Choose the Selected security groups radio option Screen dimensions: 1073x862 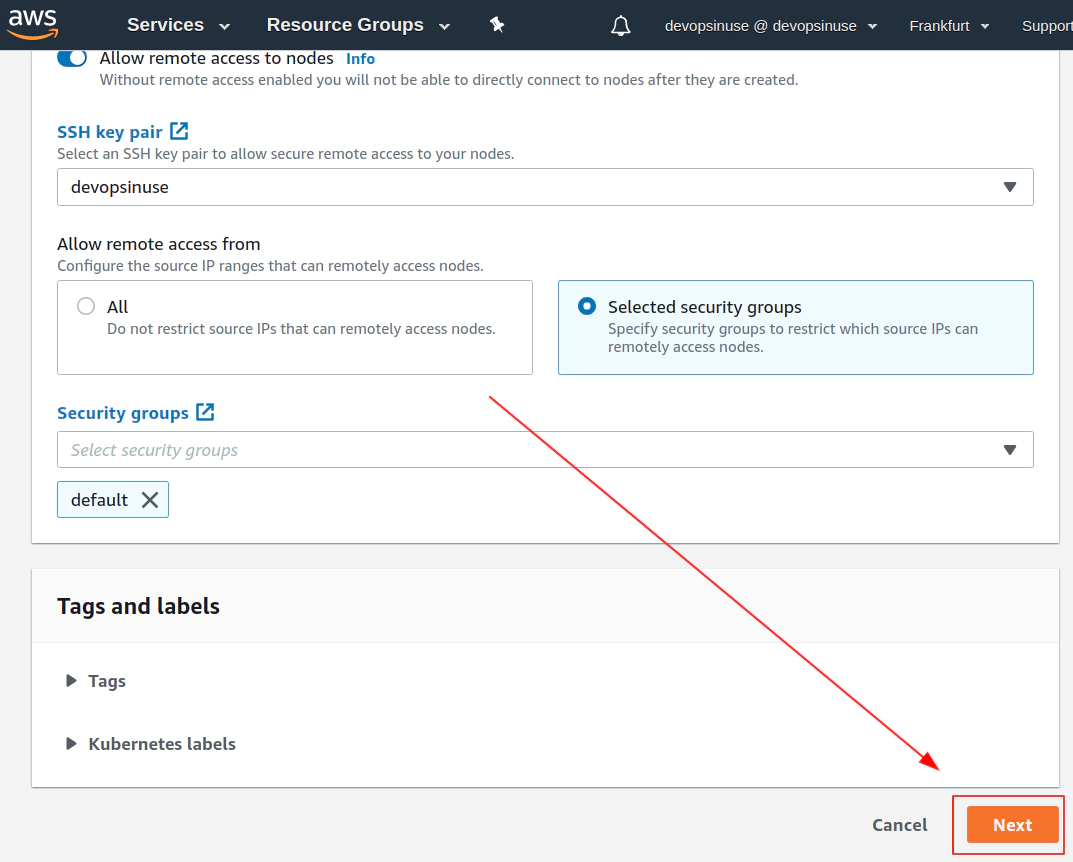click(x=587, y=306)
